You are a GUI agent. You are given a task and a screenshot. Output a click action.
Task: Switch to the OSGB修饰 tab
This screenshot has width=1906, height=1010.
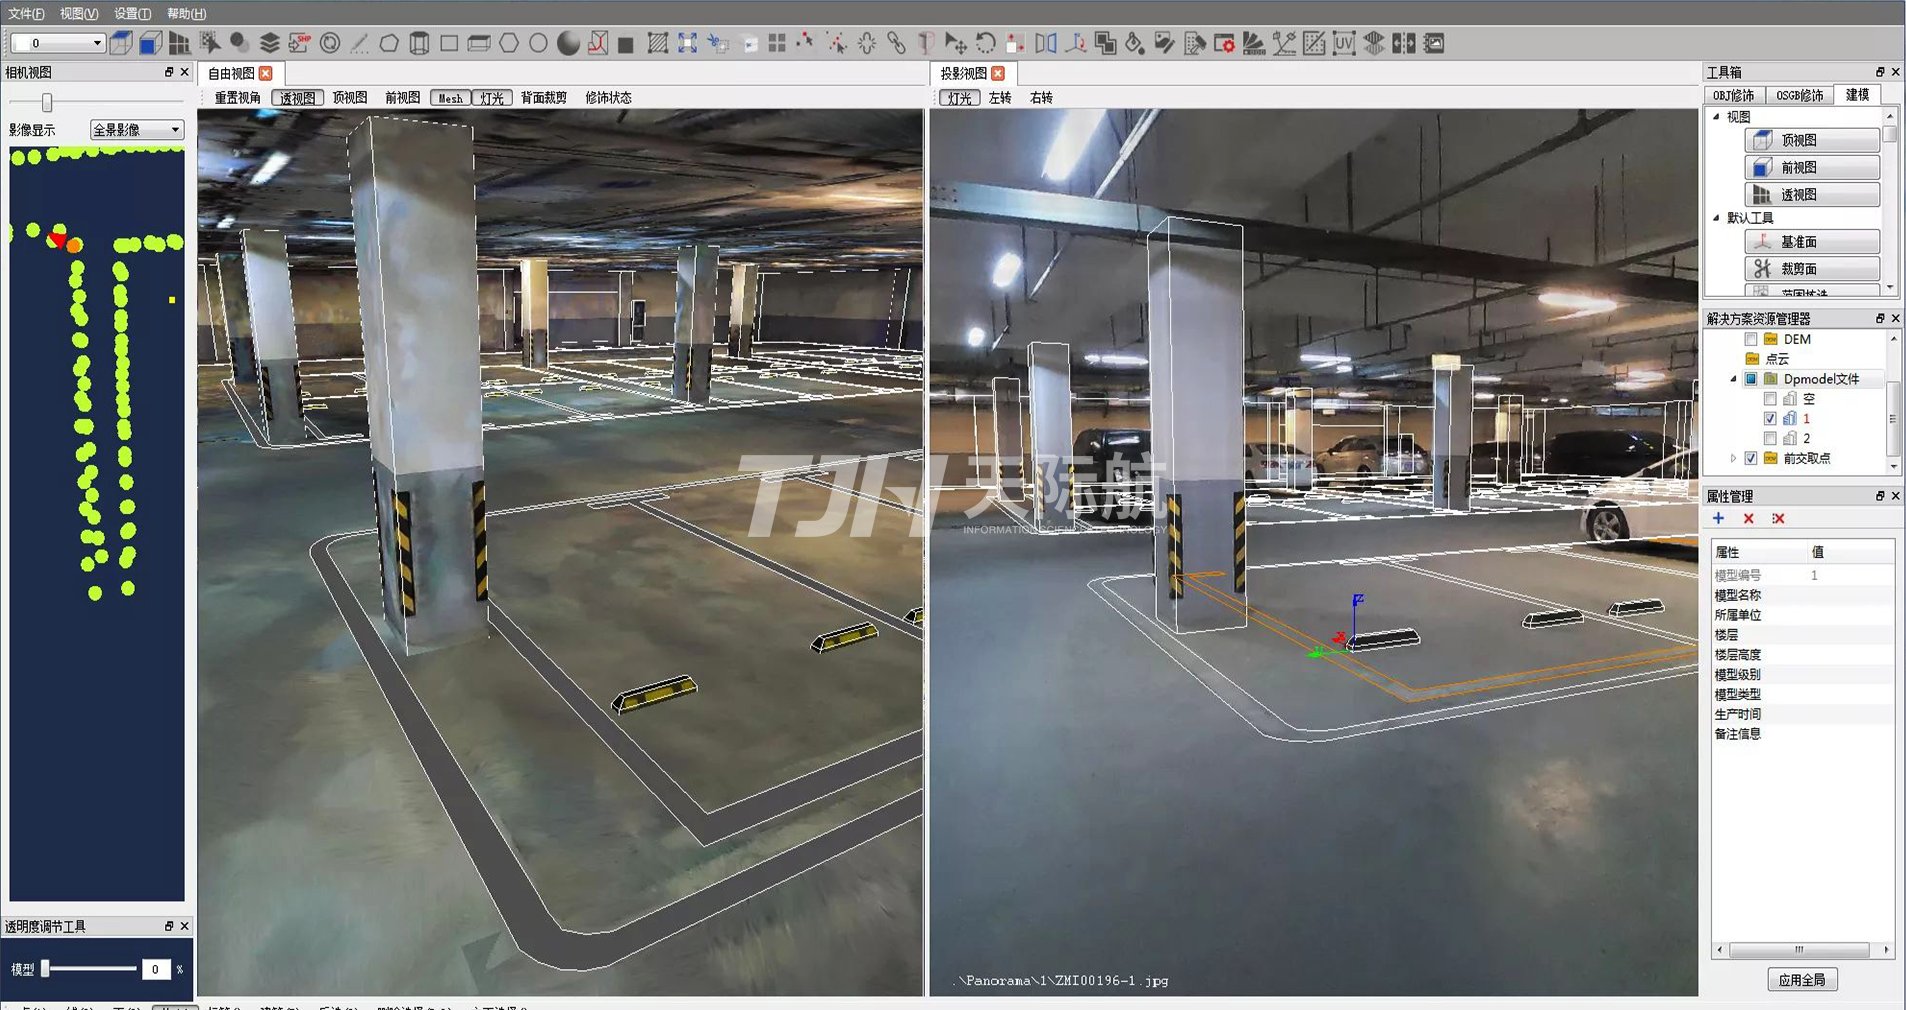tap(1799, 95)
